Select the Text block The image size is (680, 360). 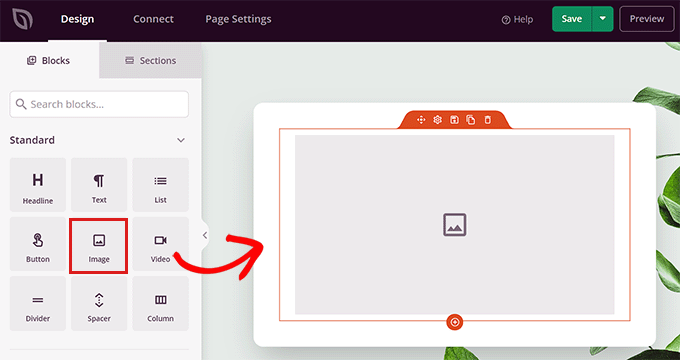point(99,185)
